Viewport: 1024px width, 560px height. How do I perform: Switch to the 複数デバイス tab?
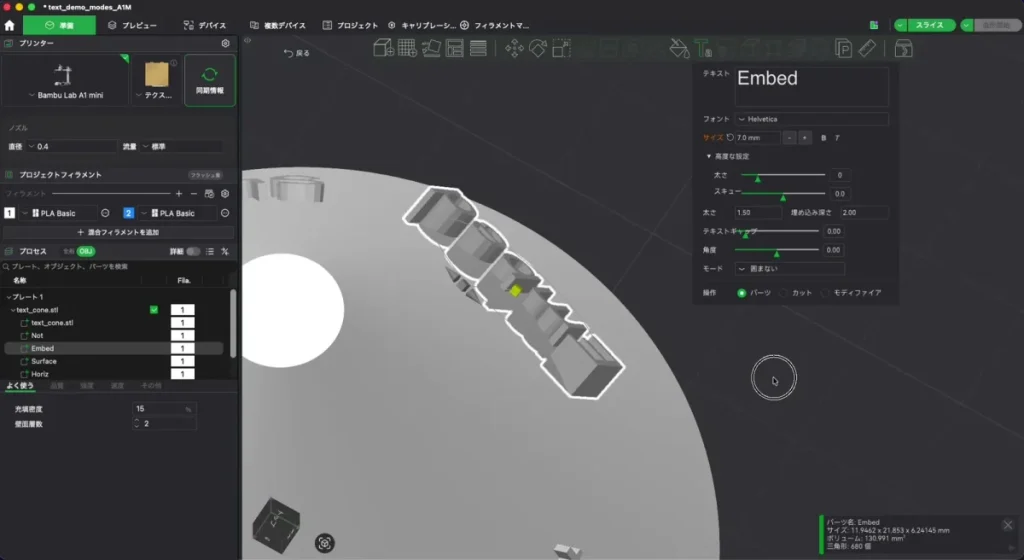point(278,25)
